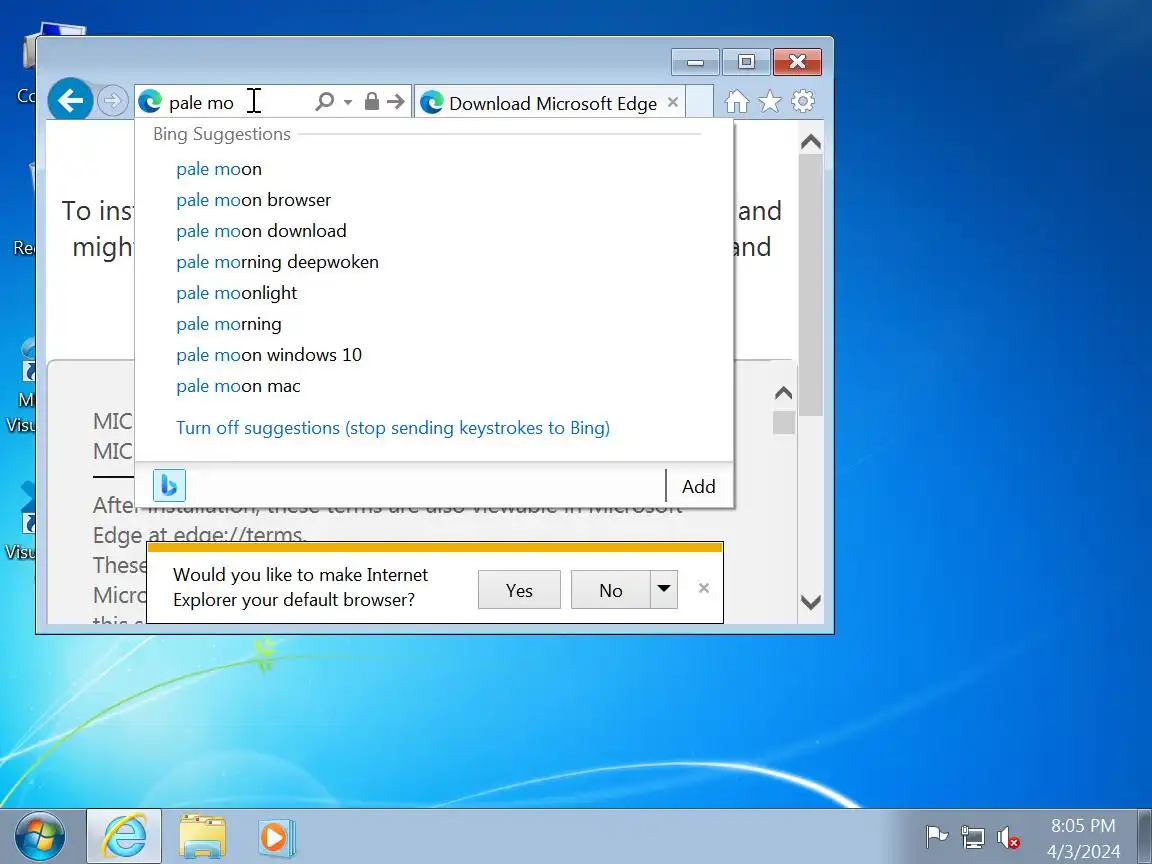
Task: Expand the No button dropdown arrow
Action: tap(664, 589)
